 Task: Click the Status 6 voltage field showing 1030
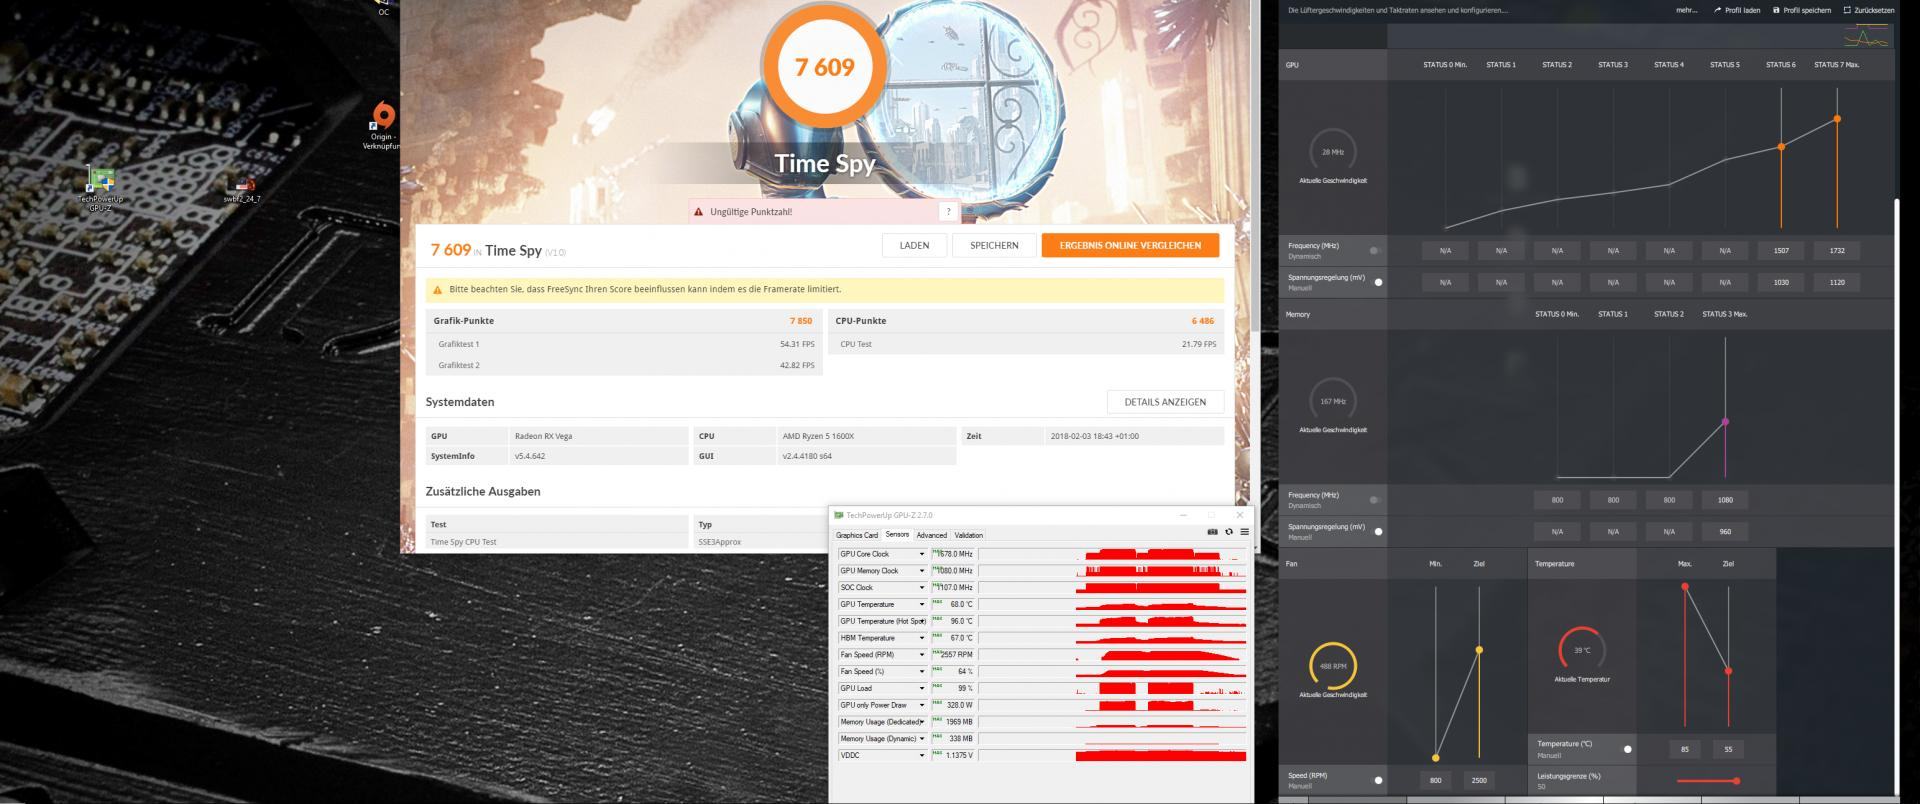tap(1781, 283)
